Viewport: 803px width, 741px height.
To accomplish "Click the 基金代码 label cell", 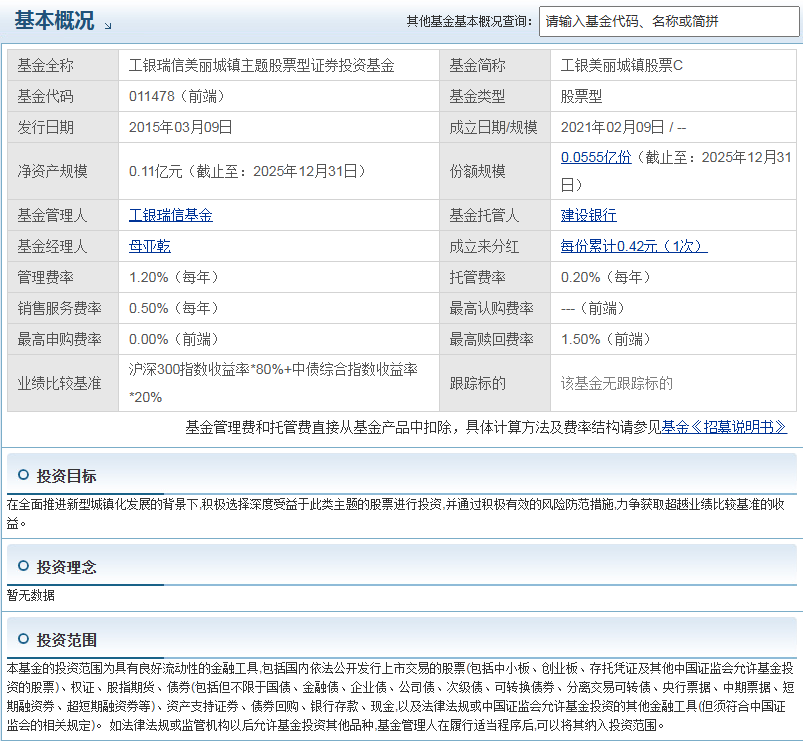I will 63,96.
